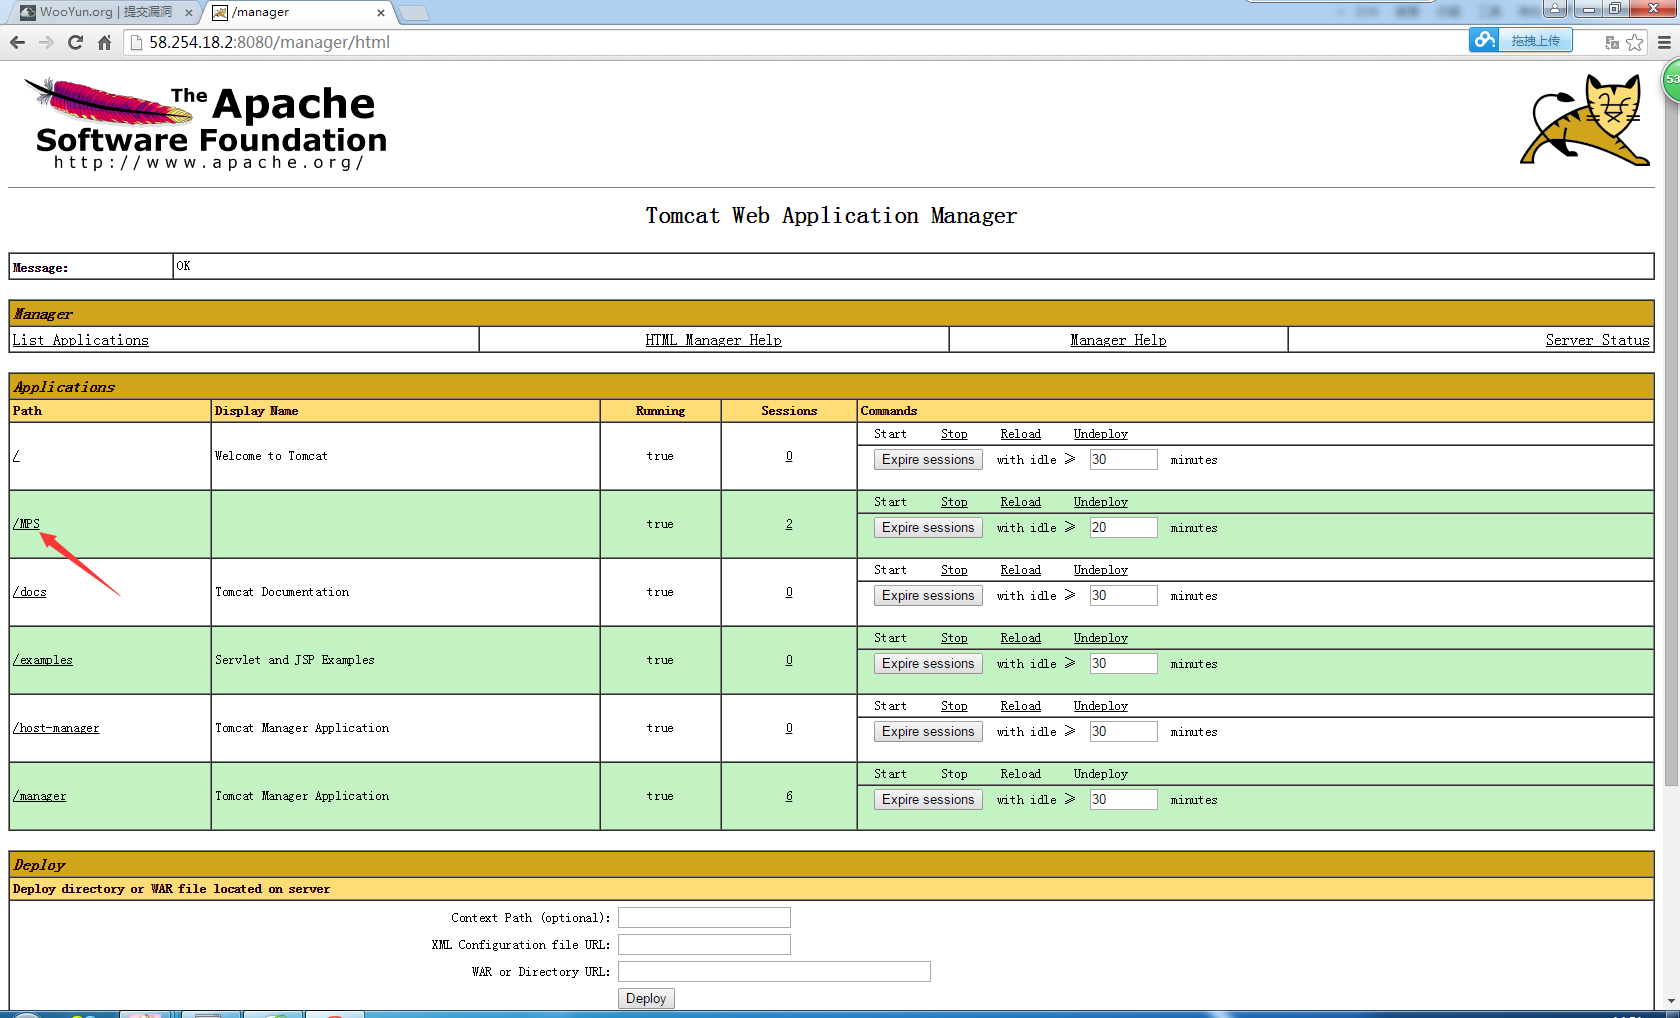The image size is (1680, 1018).
Task: Close the /manager browser tab
Action: 381,13
